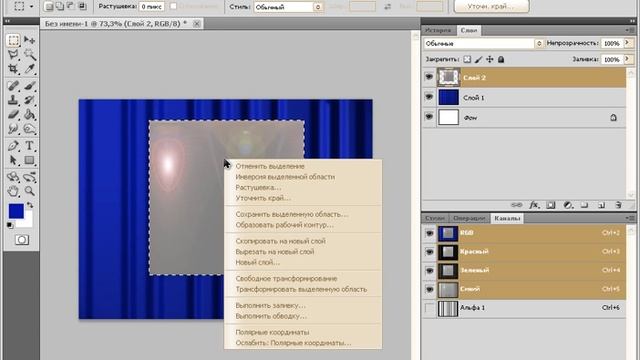
Task: Open the Заливка fill slider arrow
Action: tap(629, 59)
